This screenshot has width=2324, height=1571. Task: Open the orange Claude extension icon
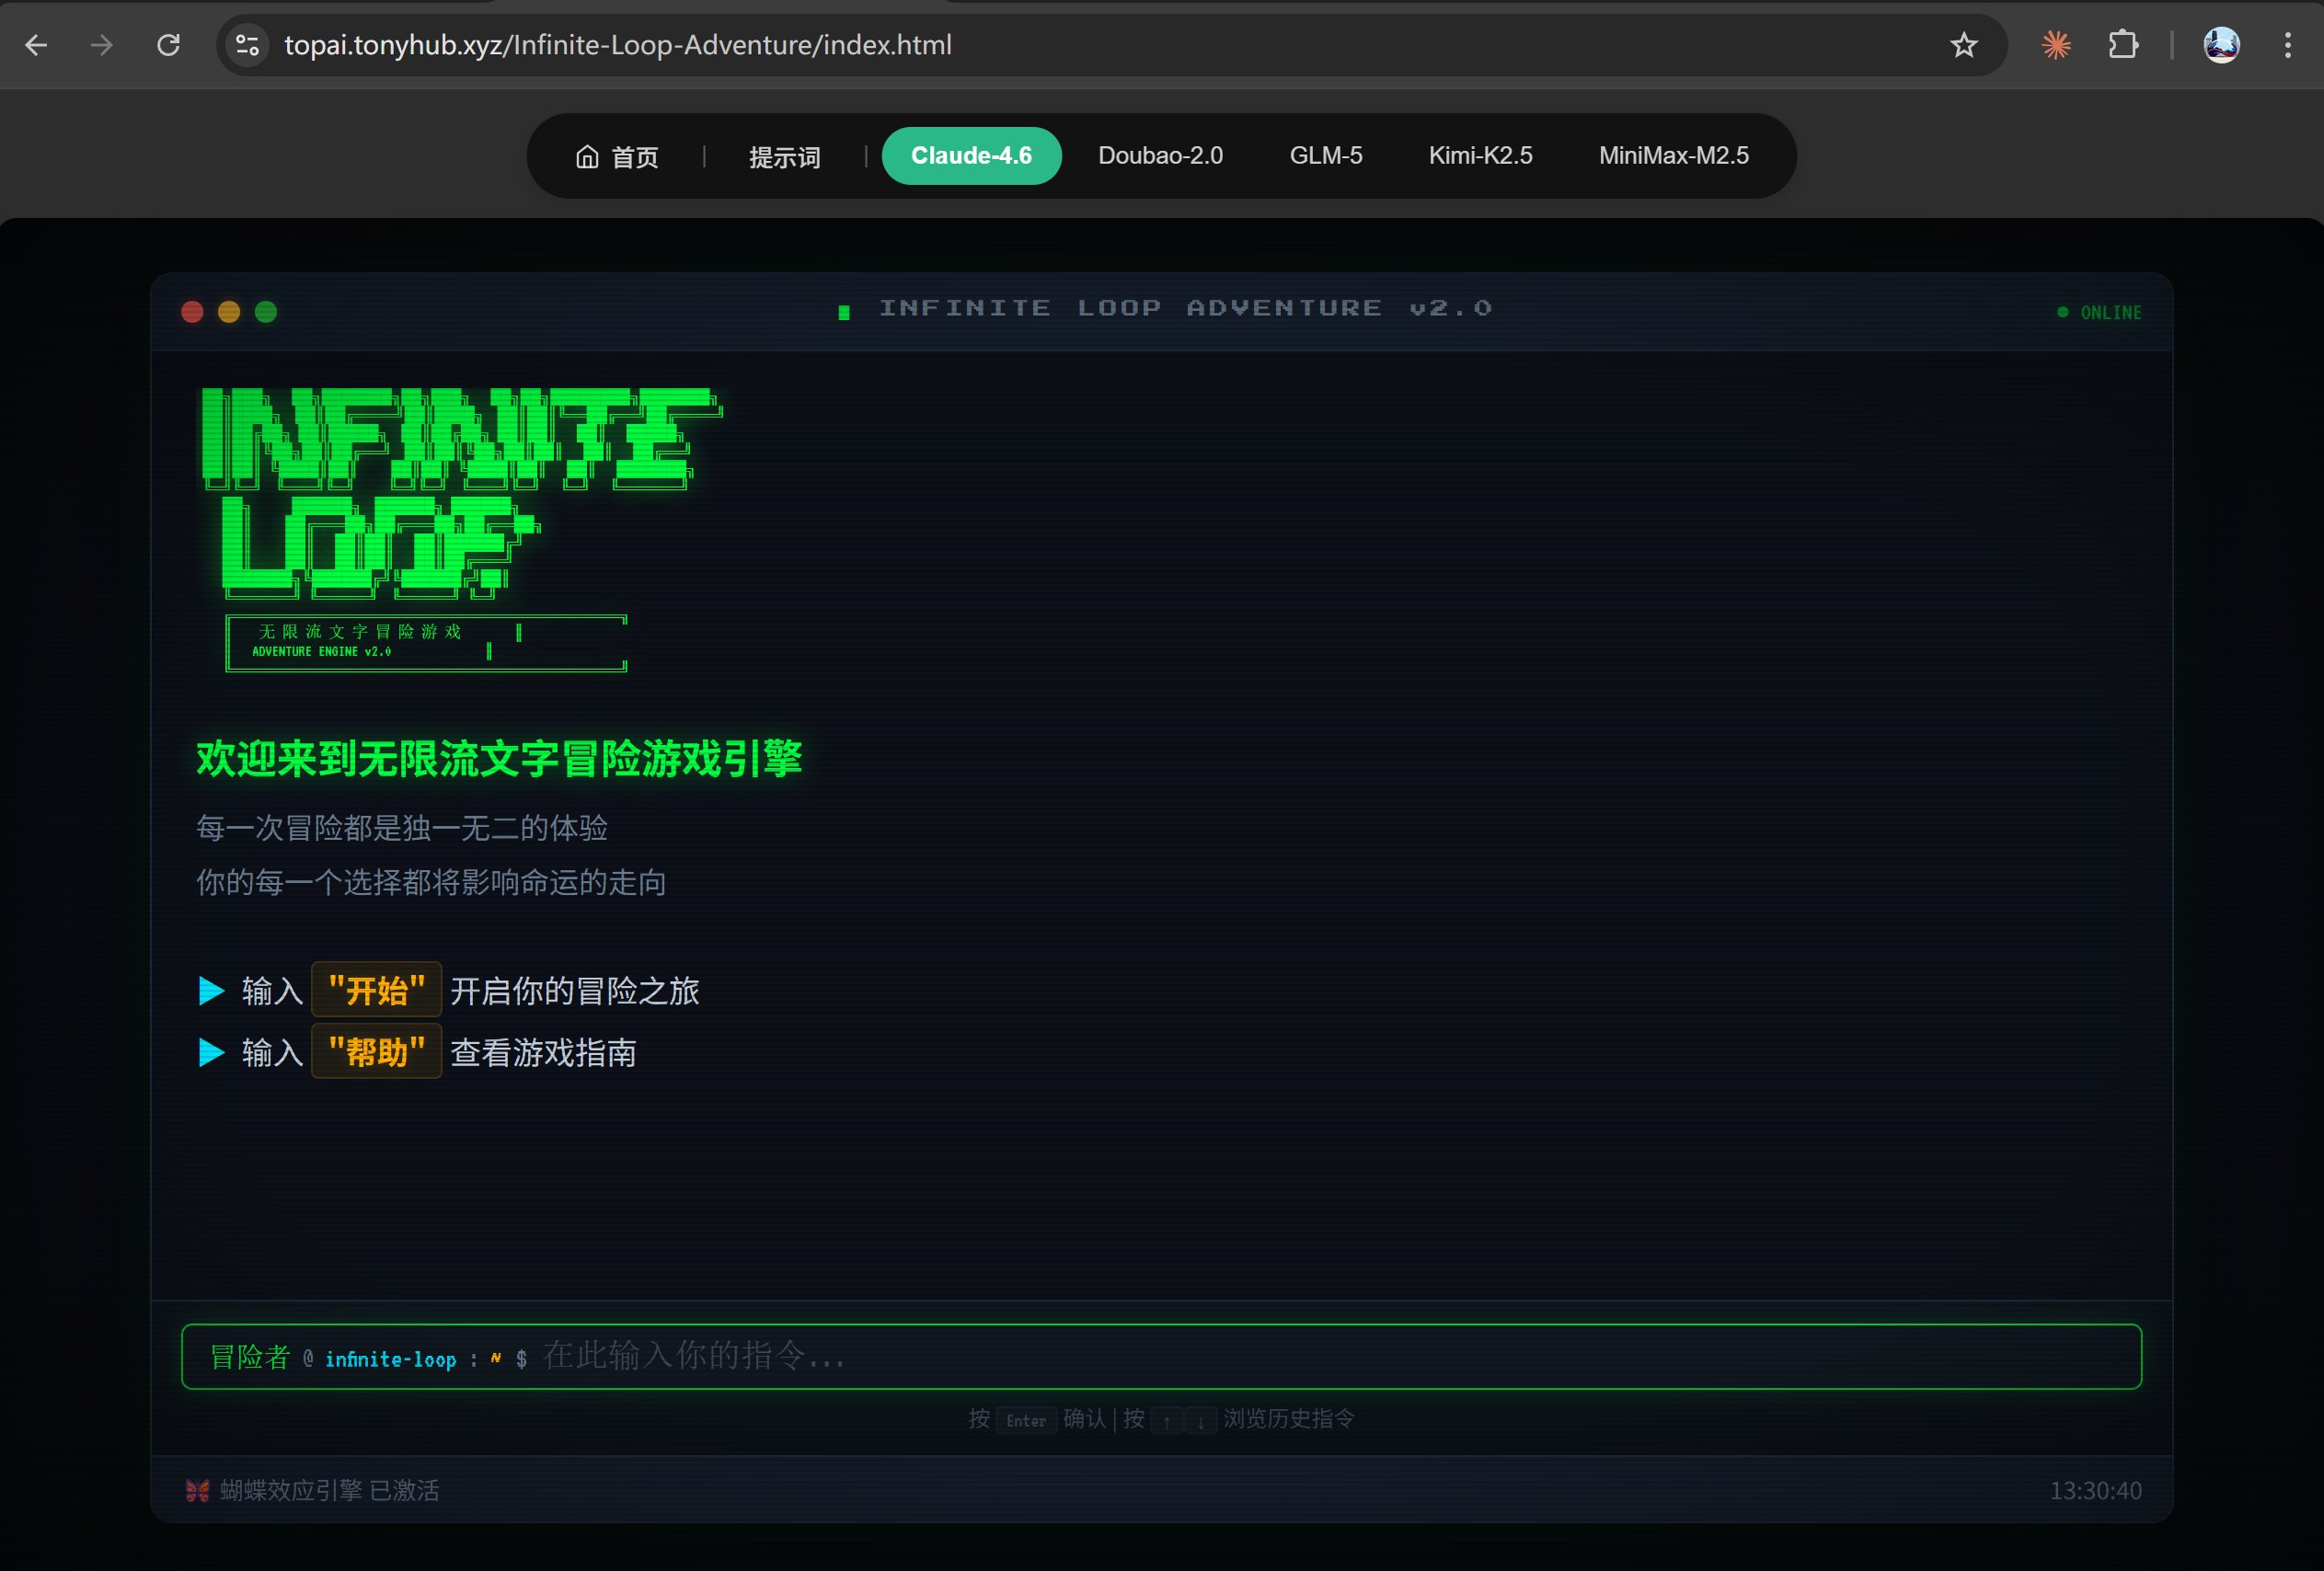point(2055,45)
